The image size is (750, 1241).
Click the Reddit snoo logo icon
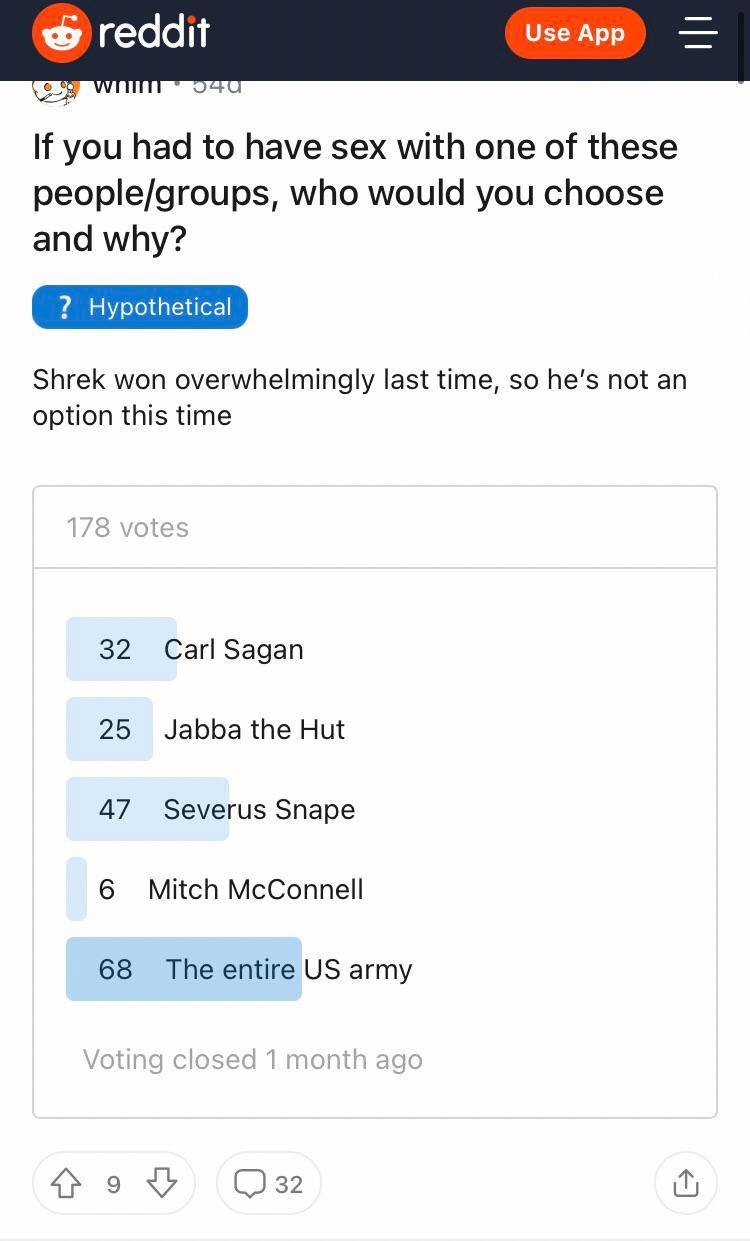click(x=60, y=32)
